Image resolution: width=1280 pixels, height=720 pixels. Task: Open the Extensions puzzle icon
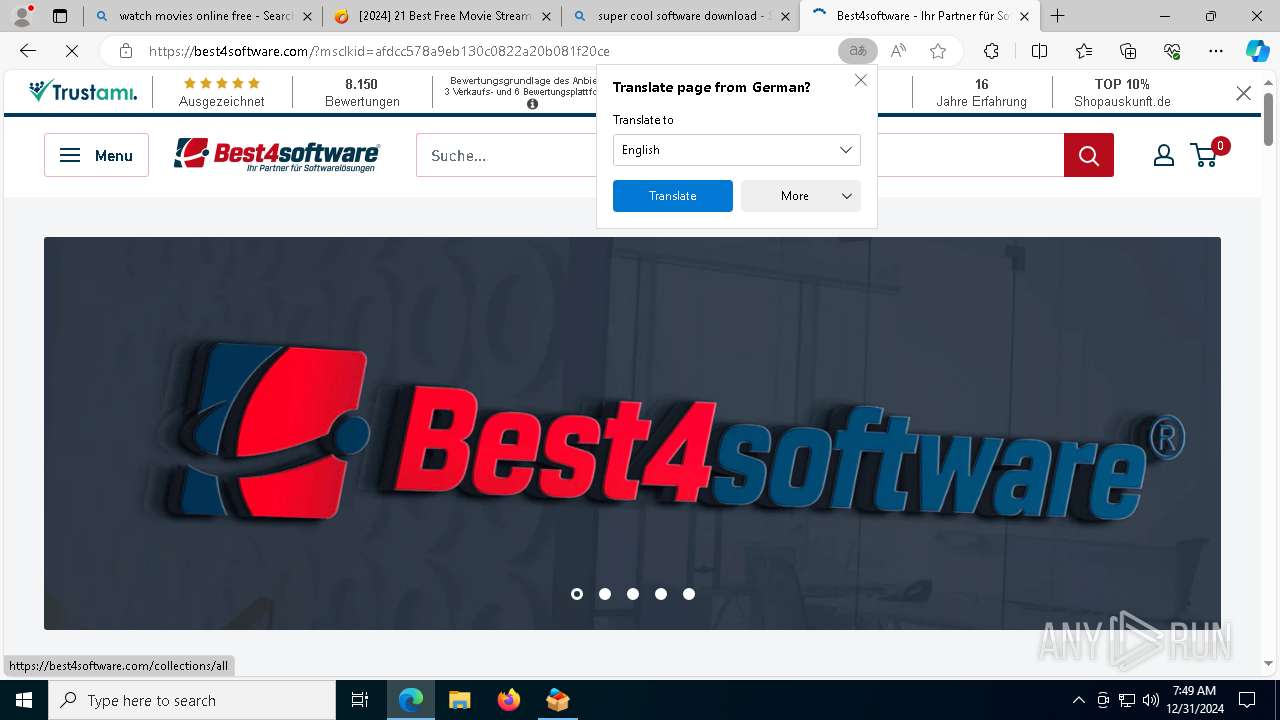pos(991,51)
